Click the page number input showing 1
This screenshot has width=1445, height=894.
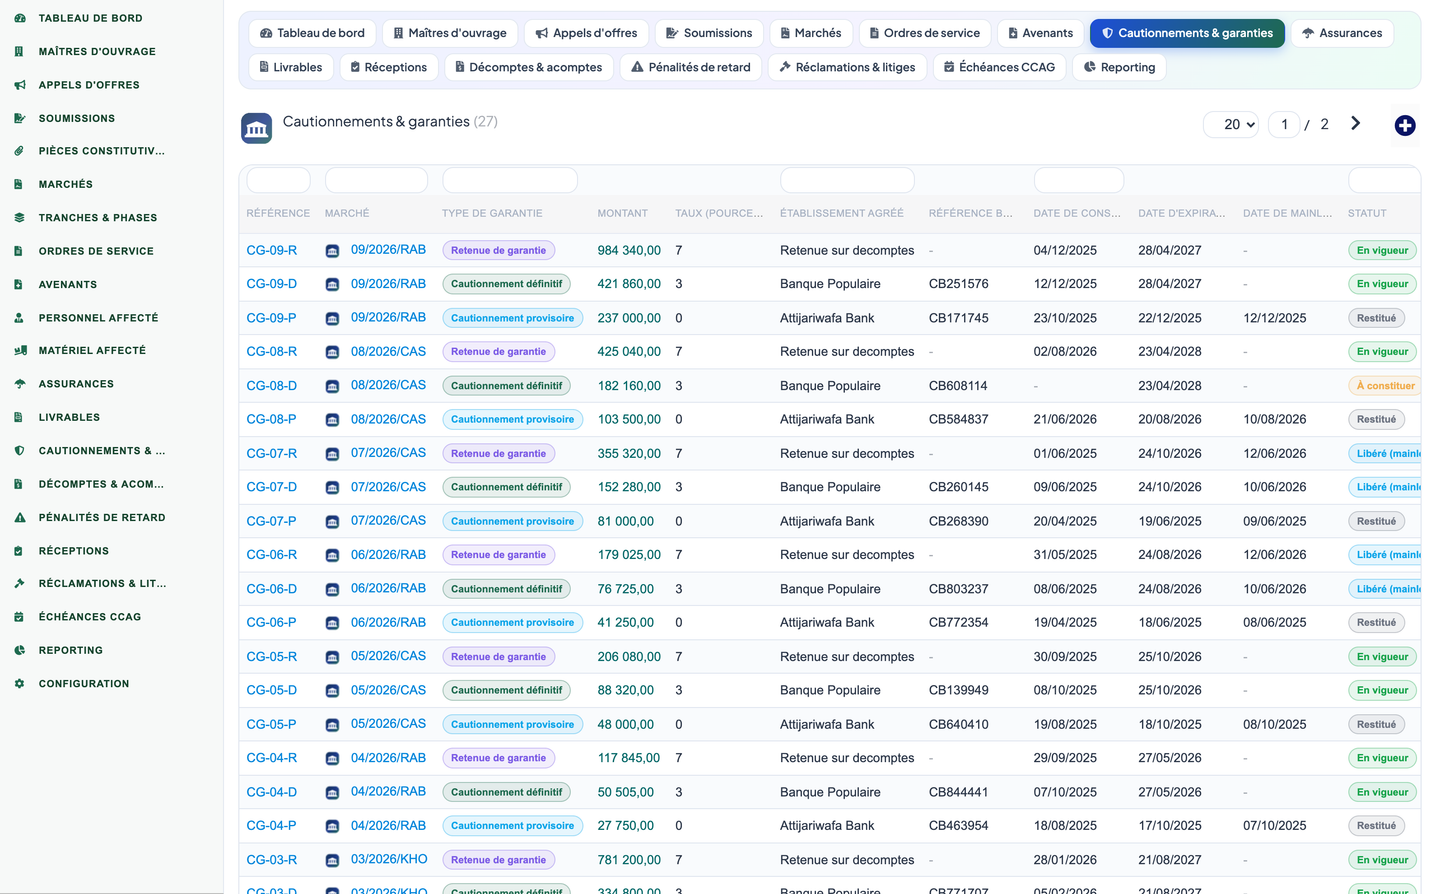(x=1284, y=125)
